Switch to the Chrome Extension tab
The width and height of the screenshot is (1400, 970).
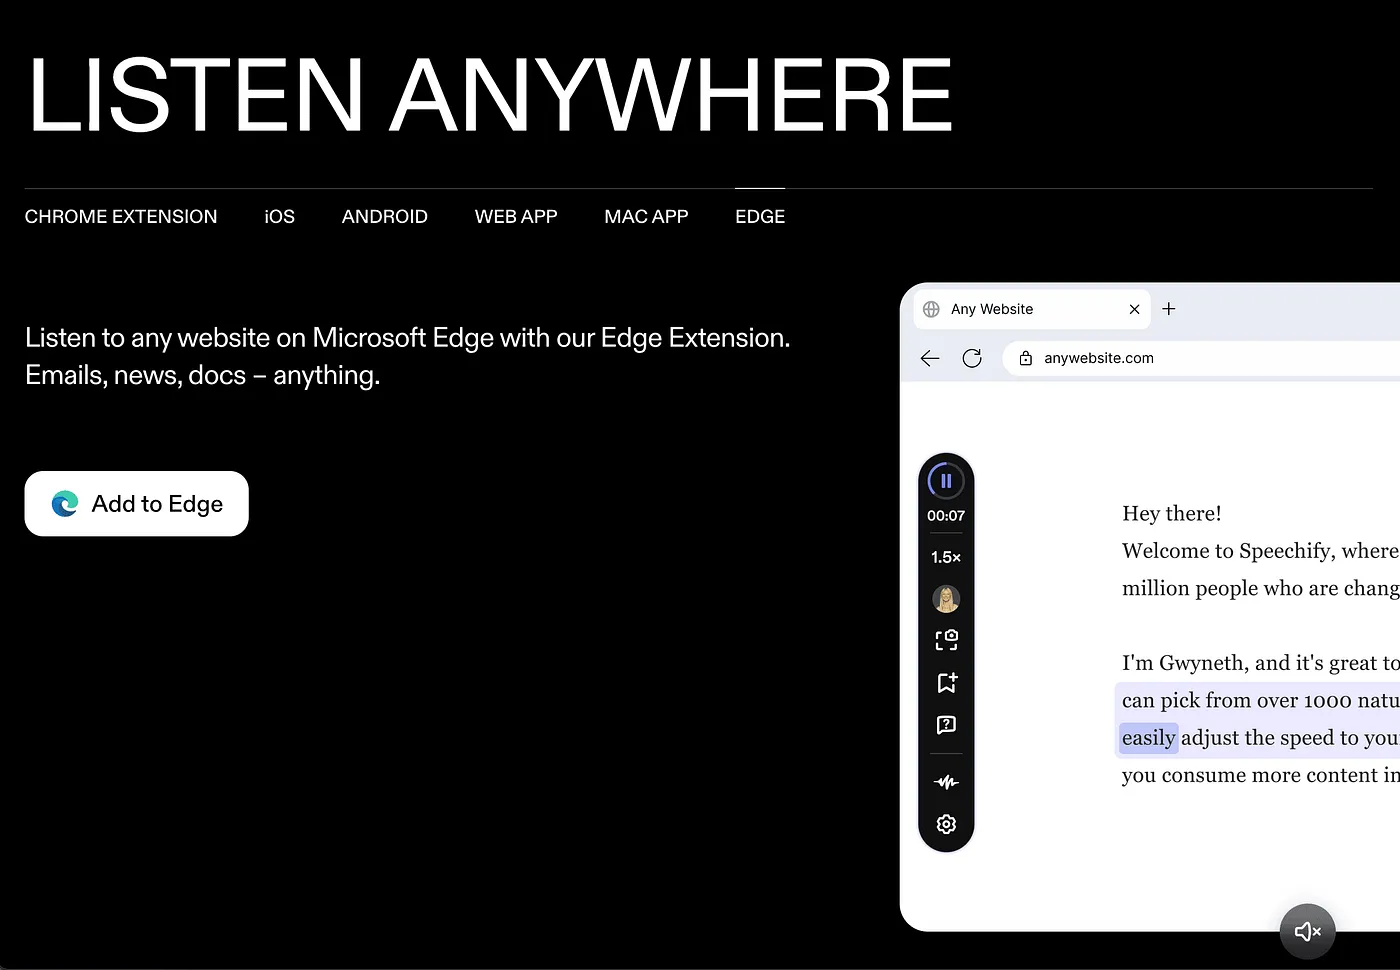click(121, 216)
